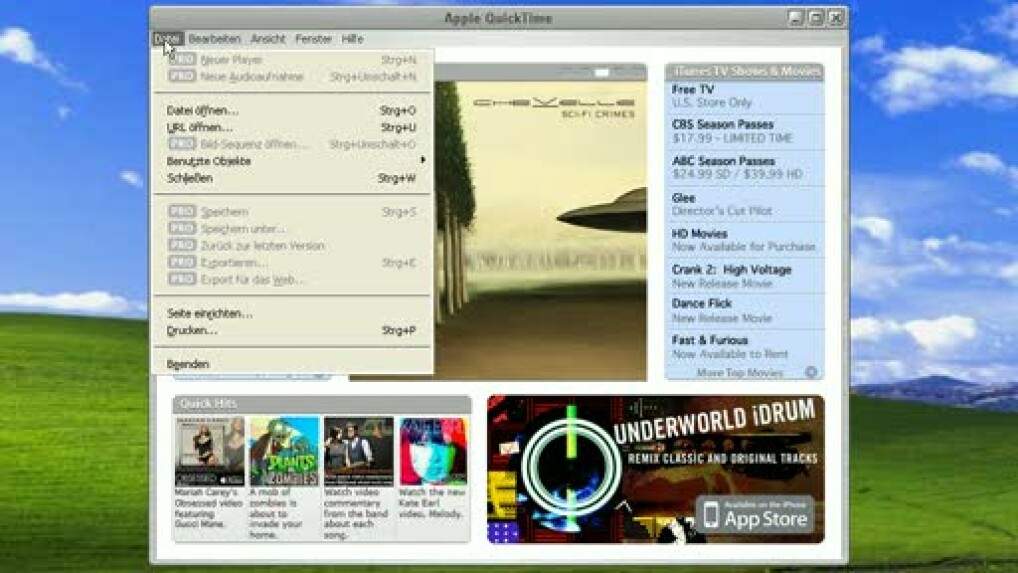Expand the Benutzte Objekte submenu arrow
The height and width of the screenshot is (573, 1018).
coord(422,161)
